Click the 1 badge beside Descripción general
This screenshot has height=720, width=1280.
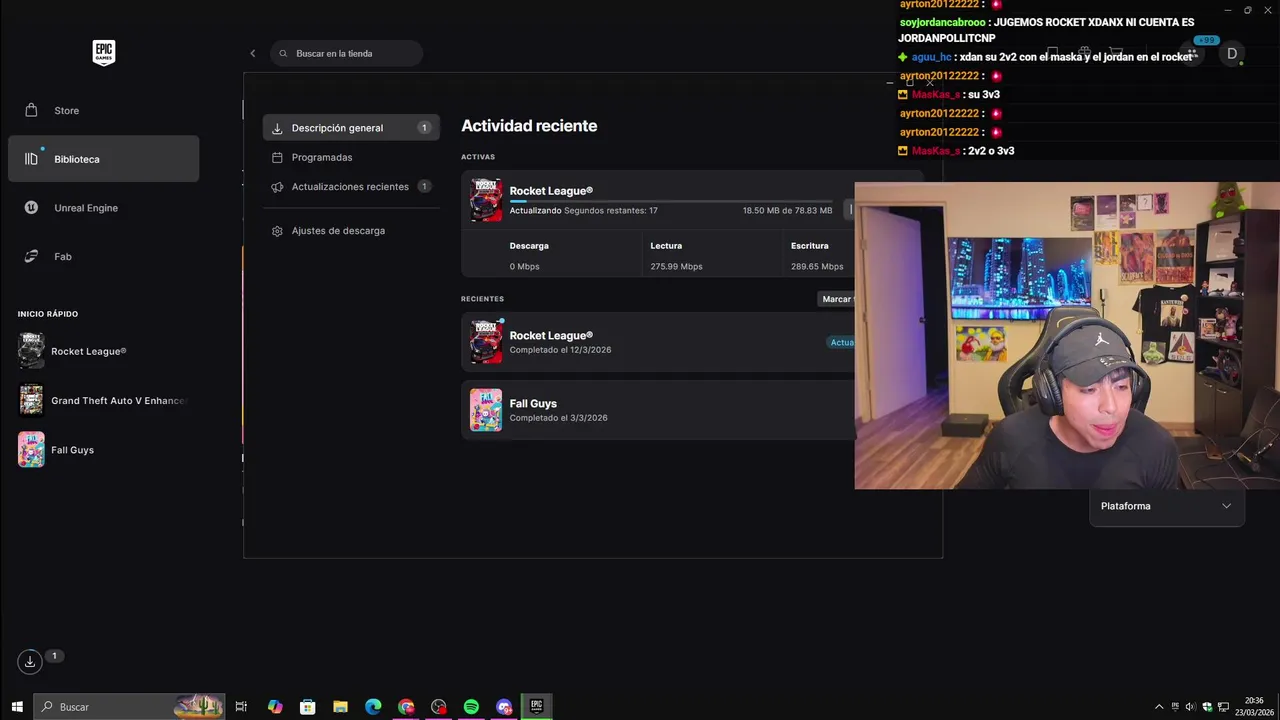coord(424,128)
